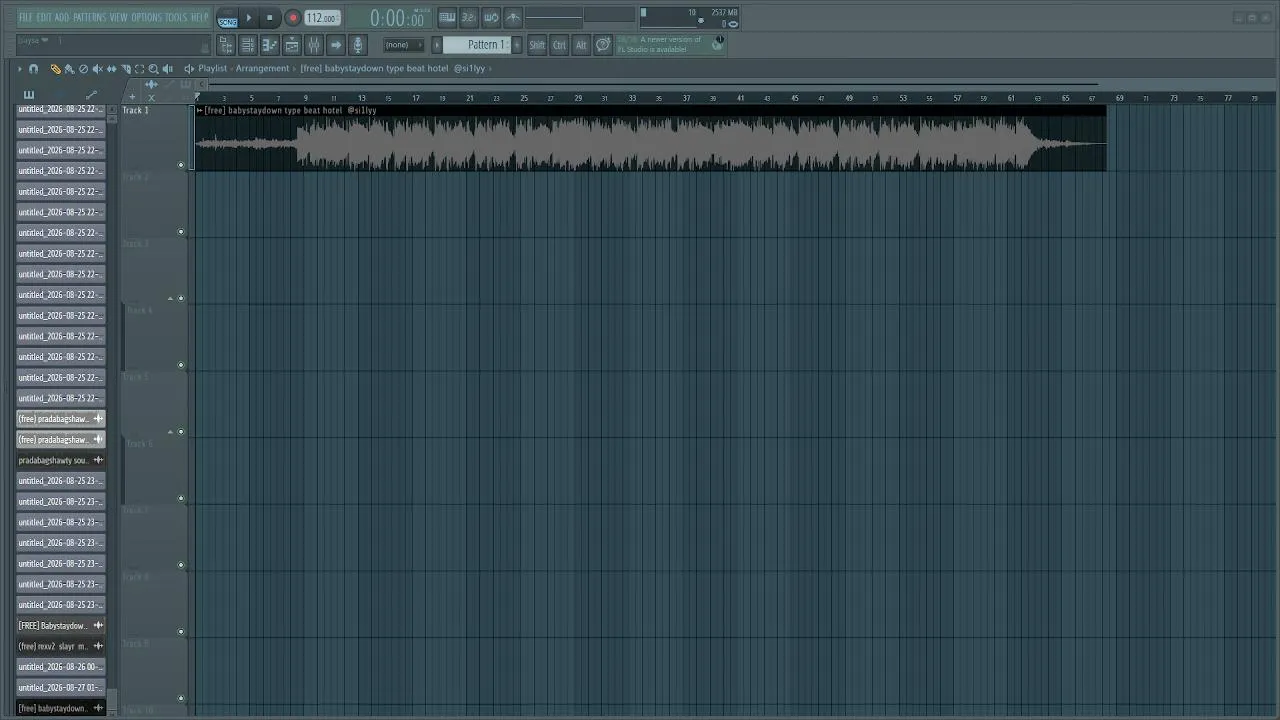Toggle the loop recording icon
The width and height of the screenshot is (1280, 720).
click(x=491, y=18)
